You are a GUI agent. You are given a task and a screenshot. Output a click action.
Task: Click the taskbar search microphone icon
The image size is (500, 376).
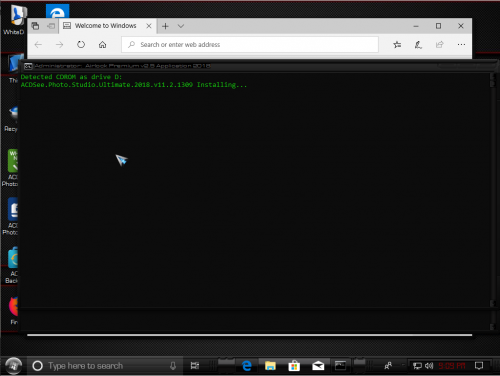coord(173,366)
